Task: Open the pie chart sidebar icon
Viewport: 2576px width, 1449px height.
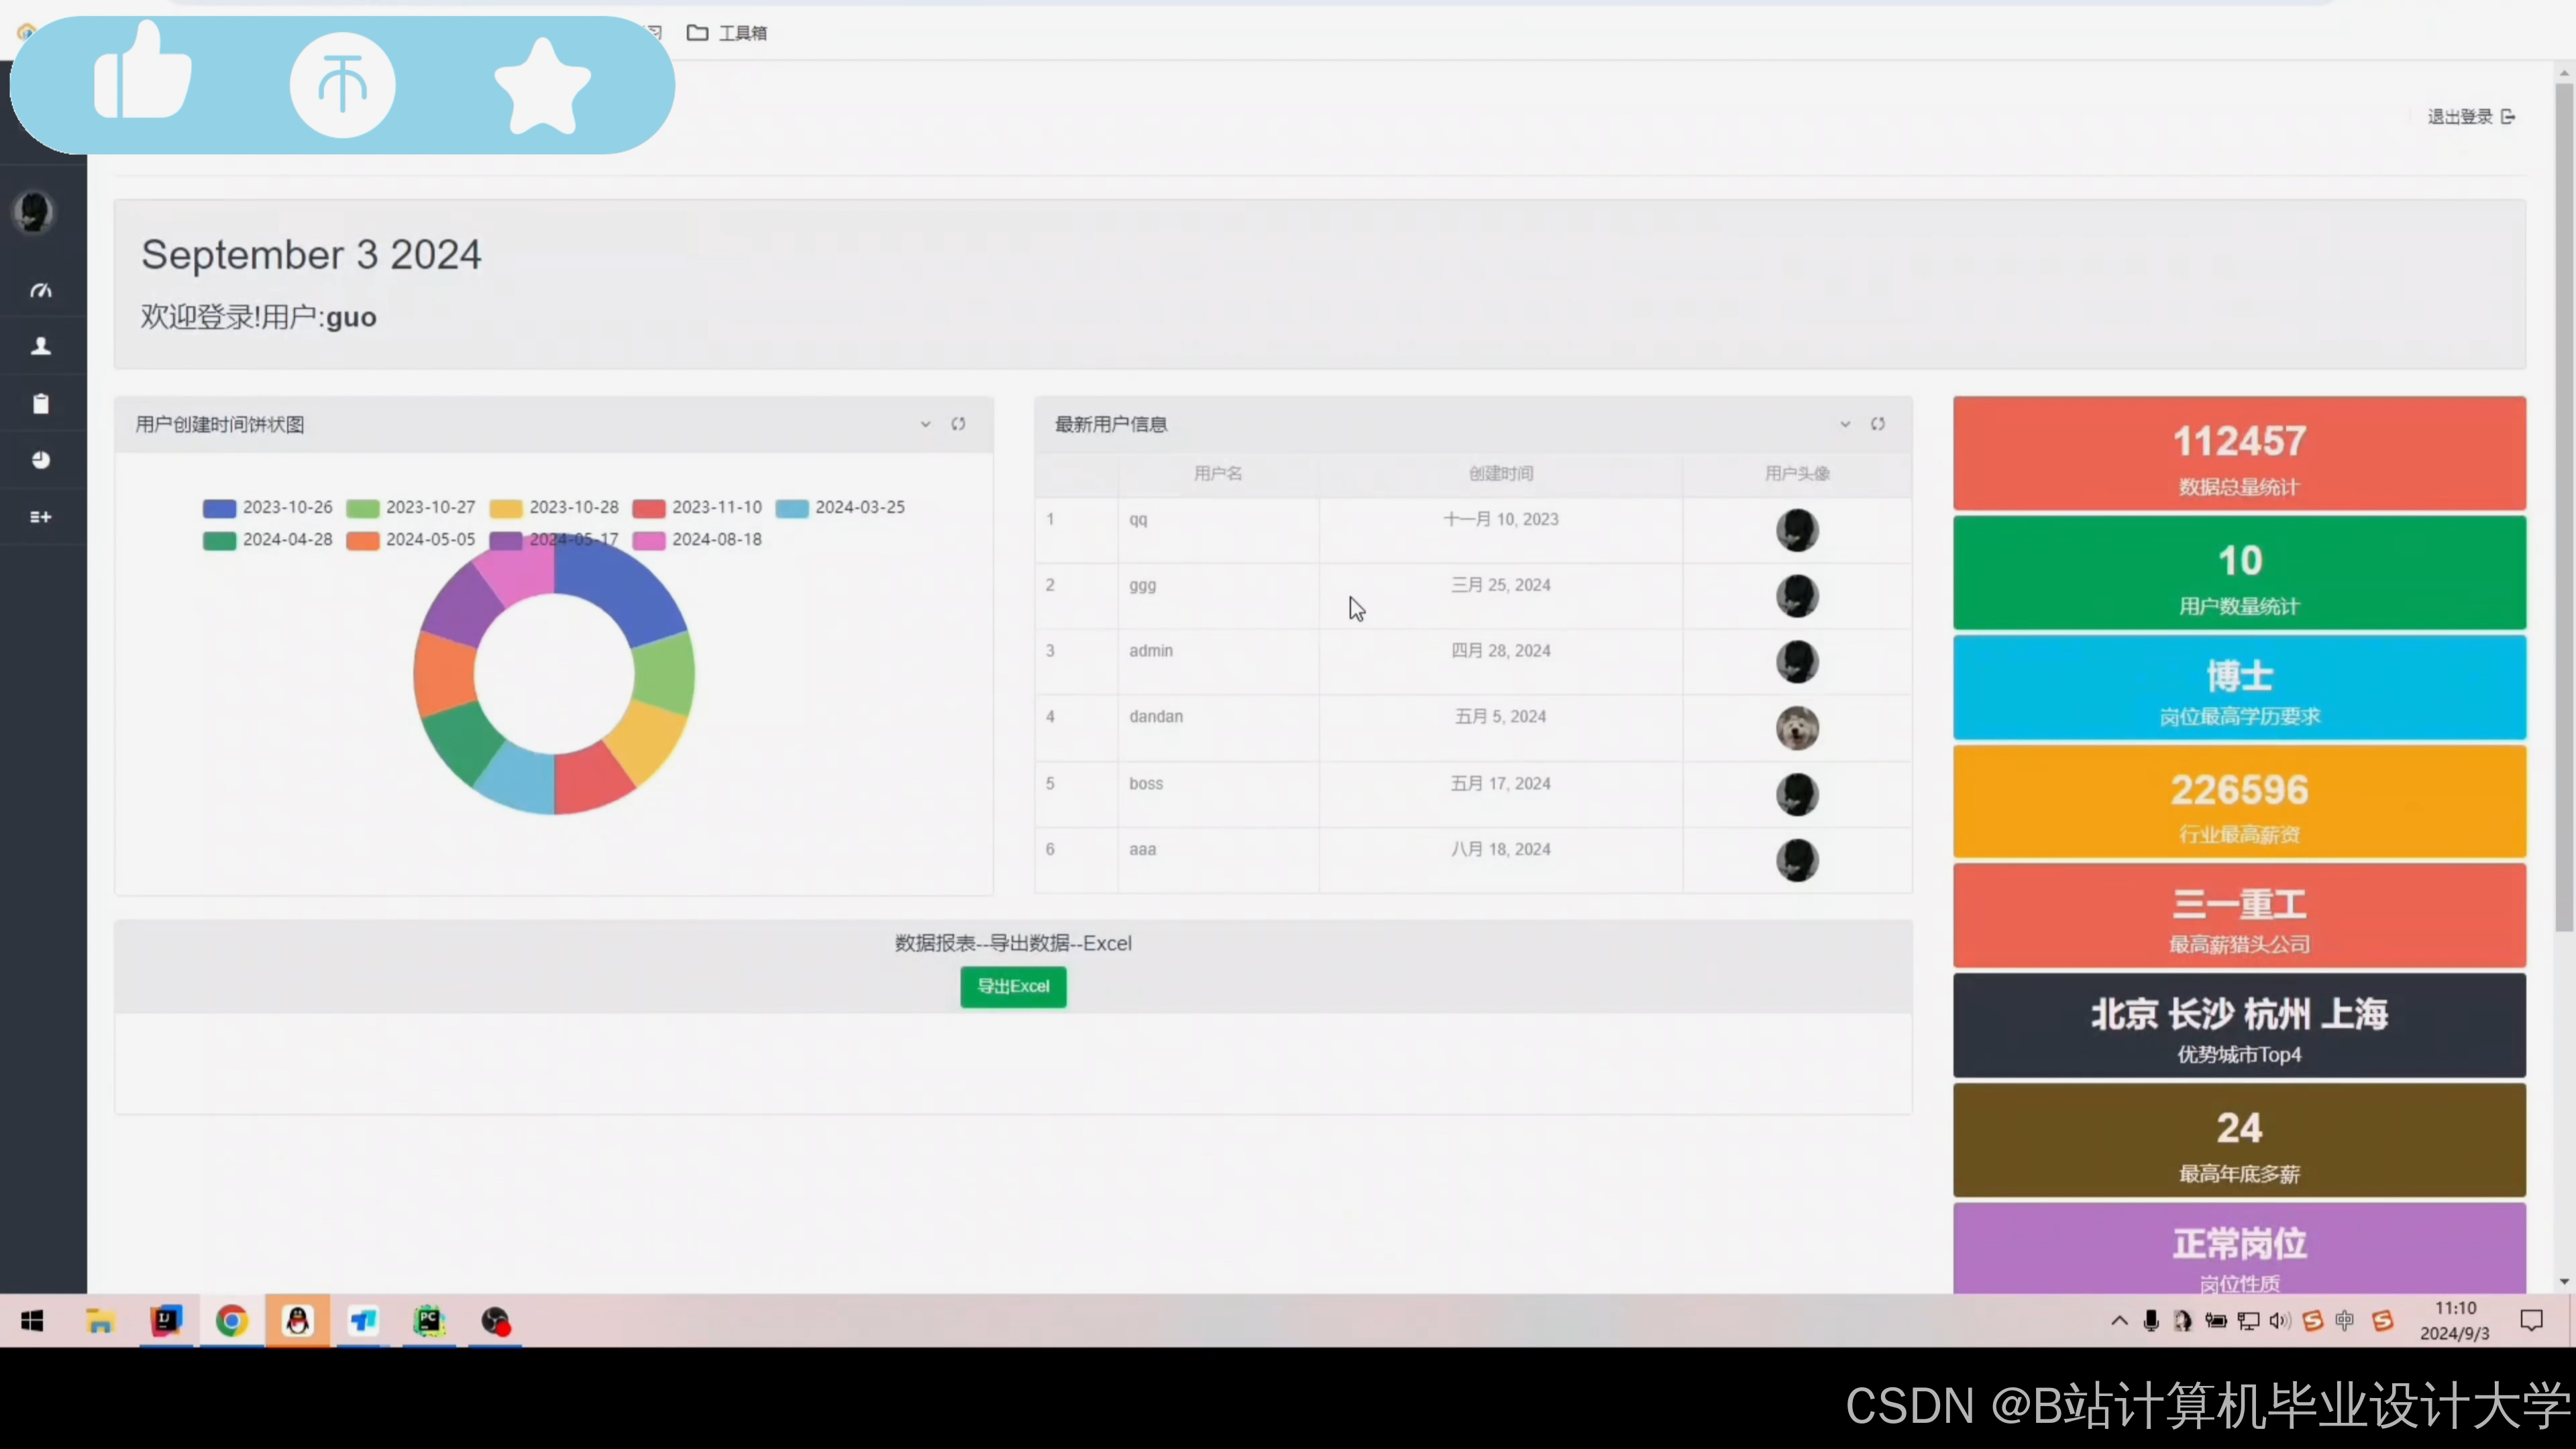Action: (41, 460)
